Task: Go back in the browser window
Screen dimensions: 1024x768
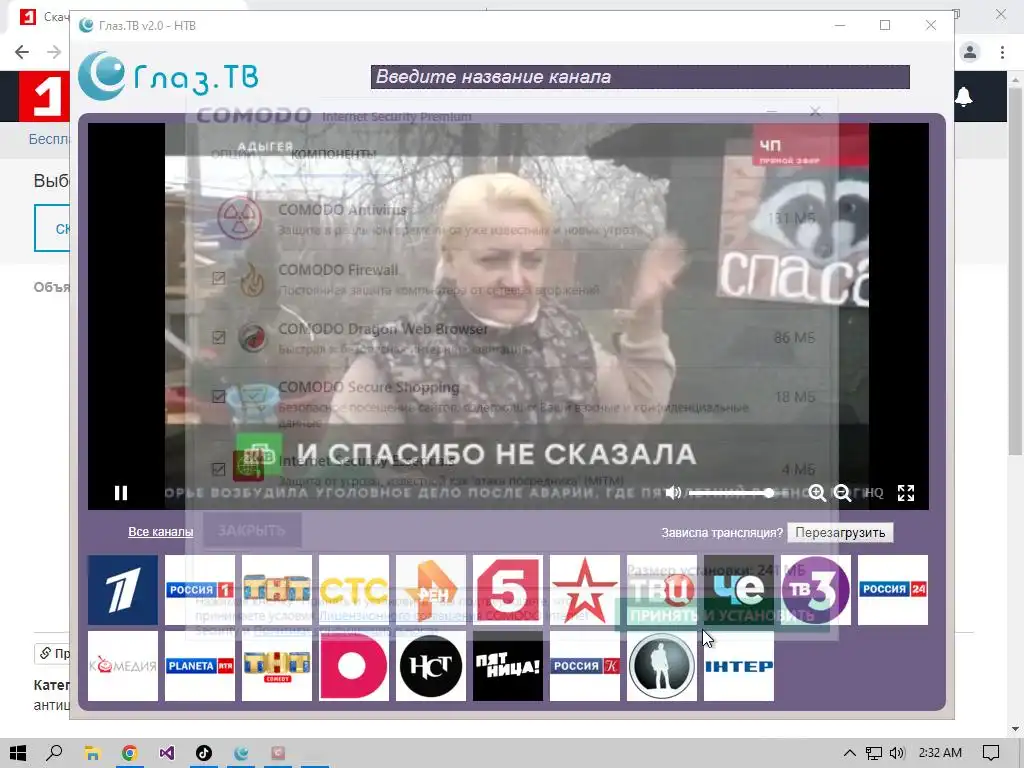Action: pyautogui.click(x=22, y=52)
